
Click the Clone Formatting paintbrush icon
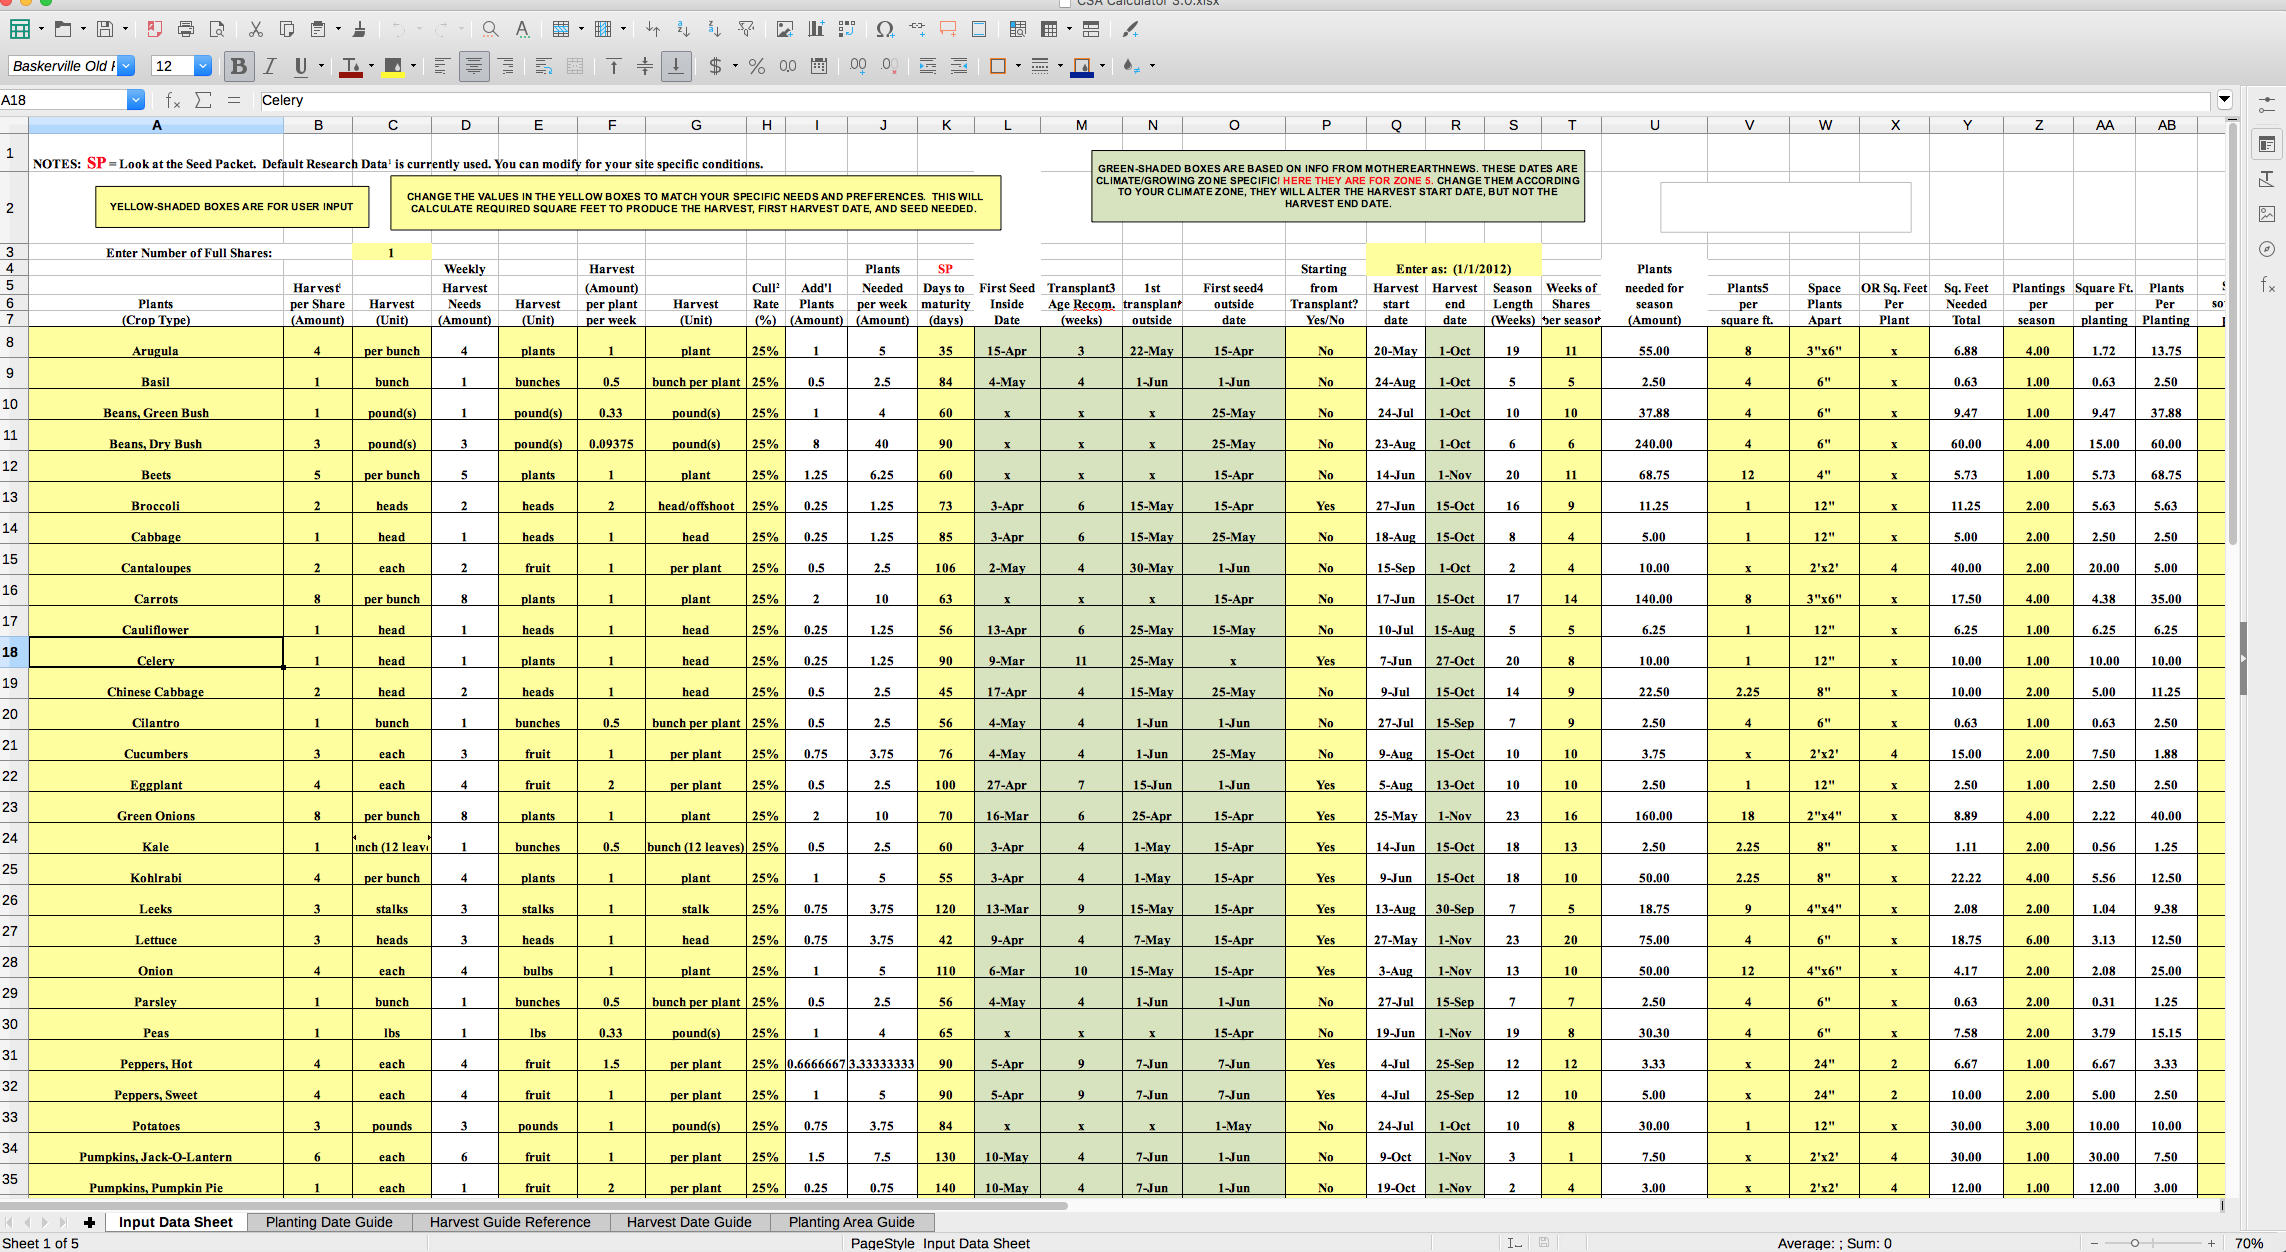[x=359, y=30]
